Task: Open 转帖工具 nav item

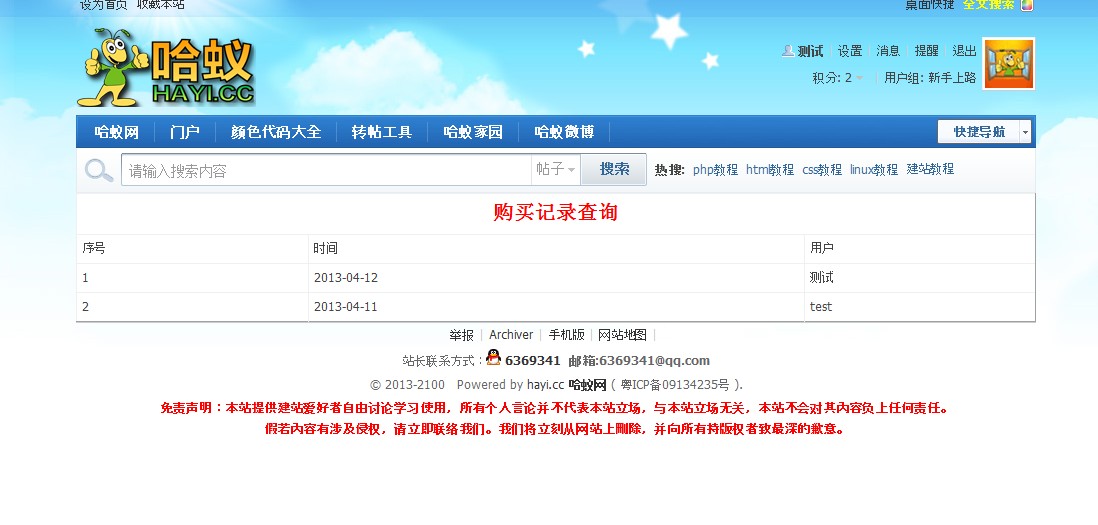Action: [382, 132]
